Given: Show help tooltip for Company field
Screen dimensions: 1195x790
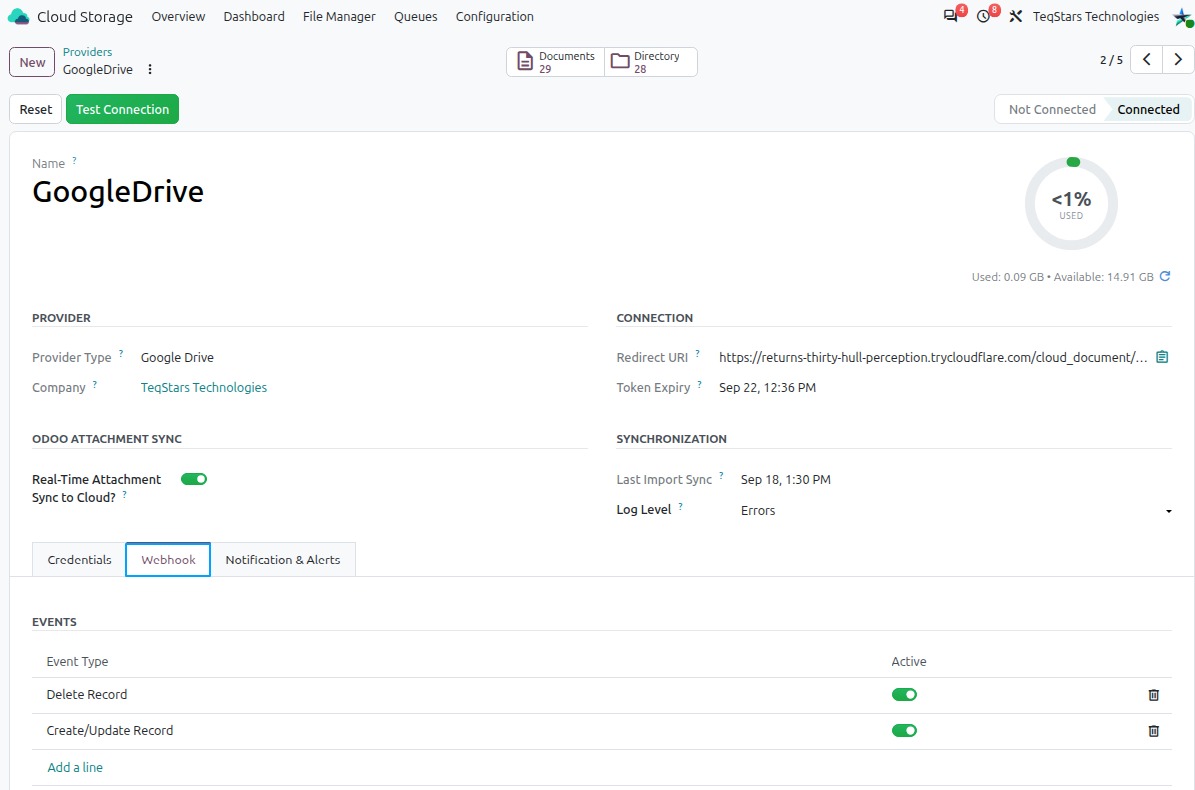Looking at the screenshot, I should coord(95,384).
